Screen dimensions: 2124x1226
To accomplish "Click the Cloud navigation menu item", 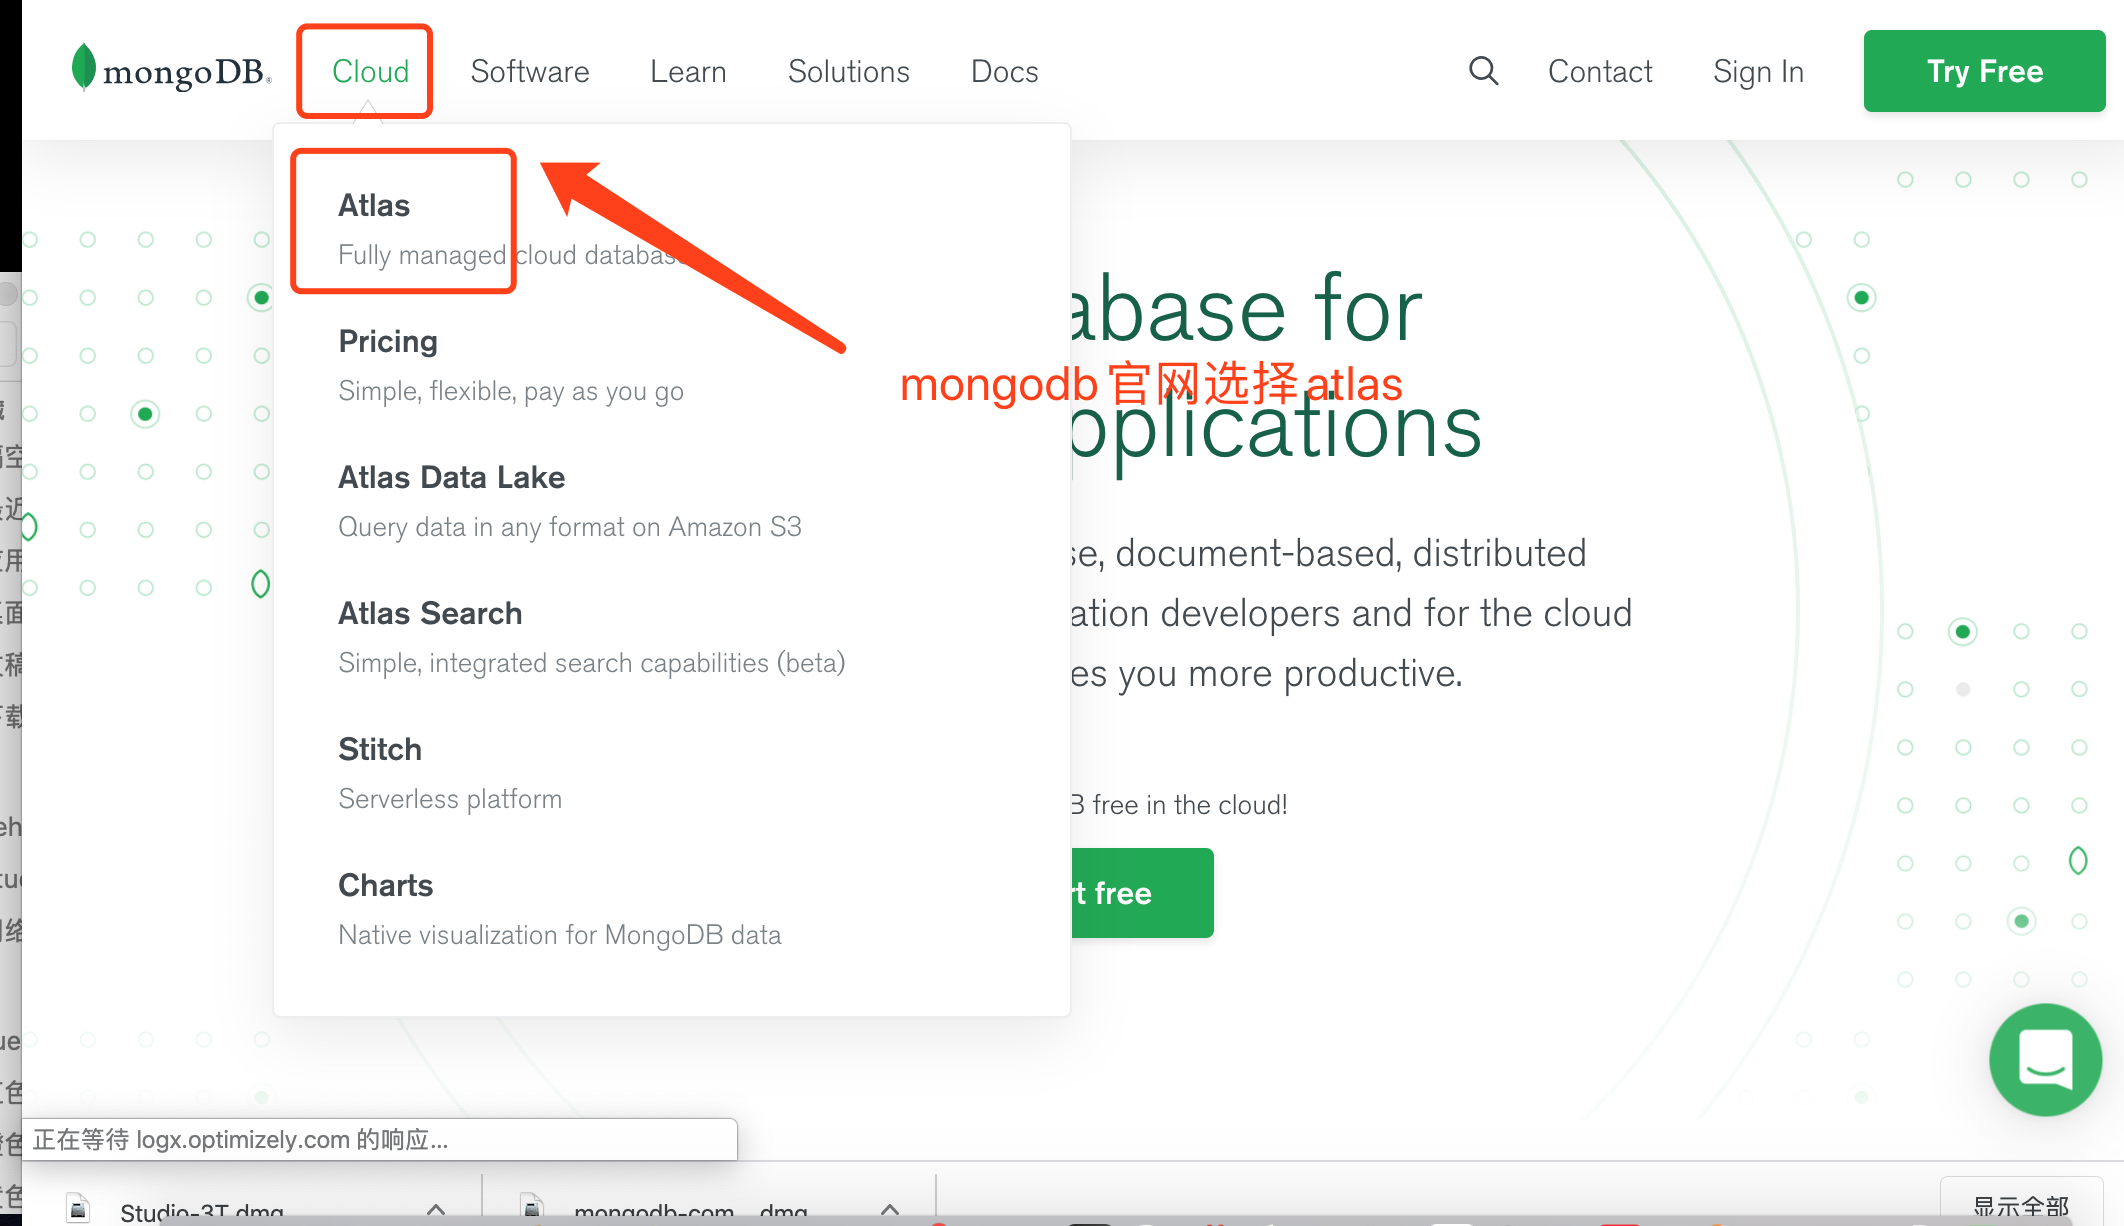I will click(x=371, y=70).
